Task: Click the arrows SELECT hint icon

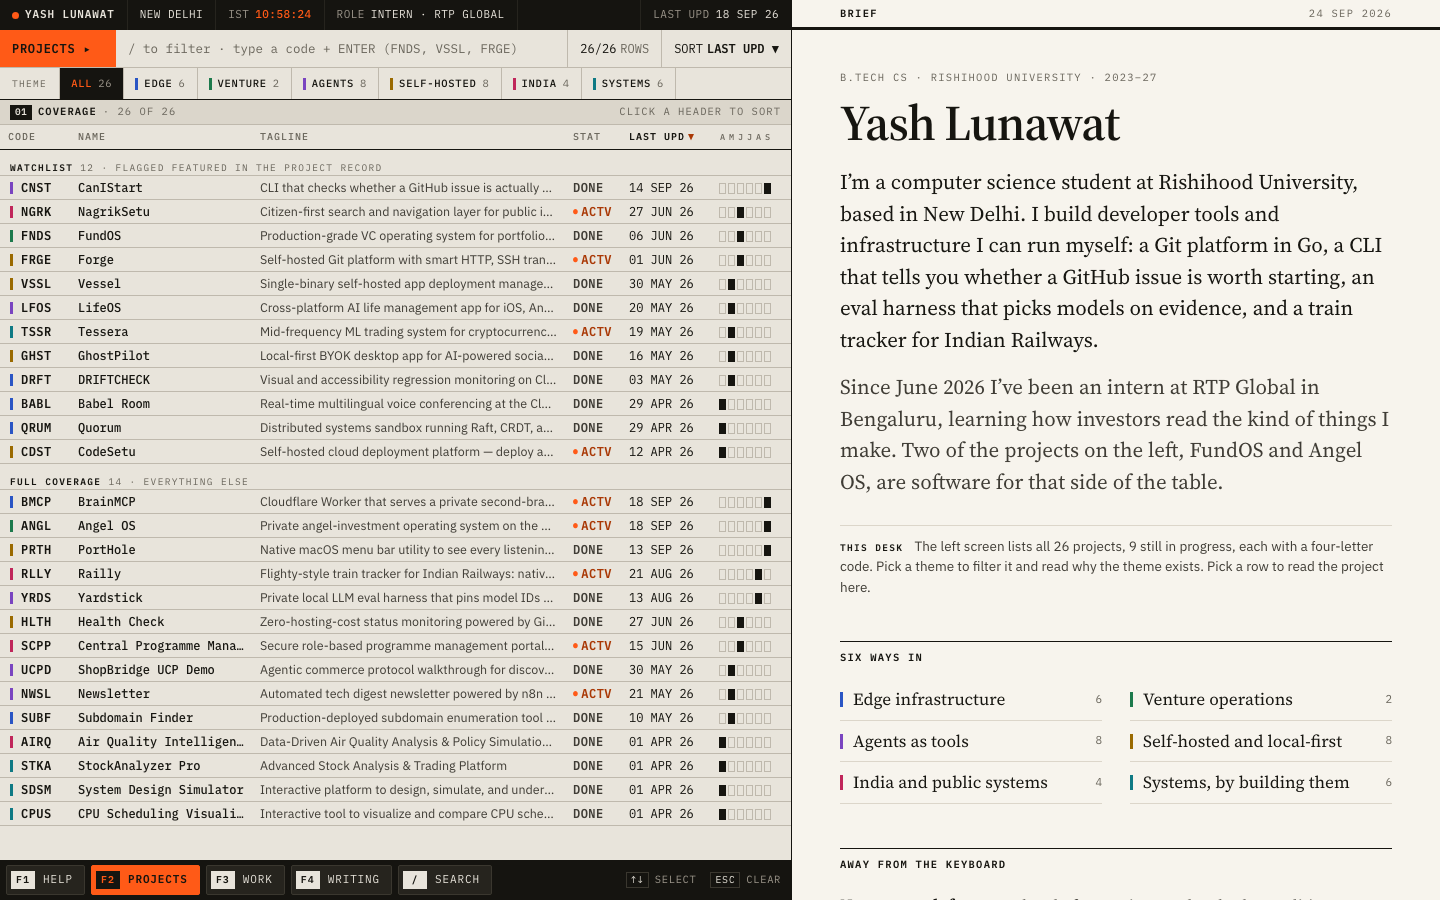Action: [x=637, y=880]
